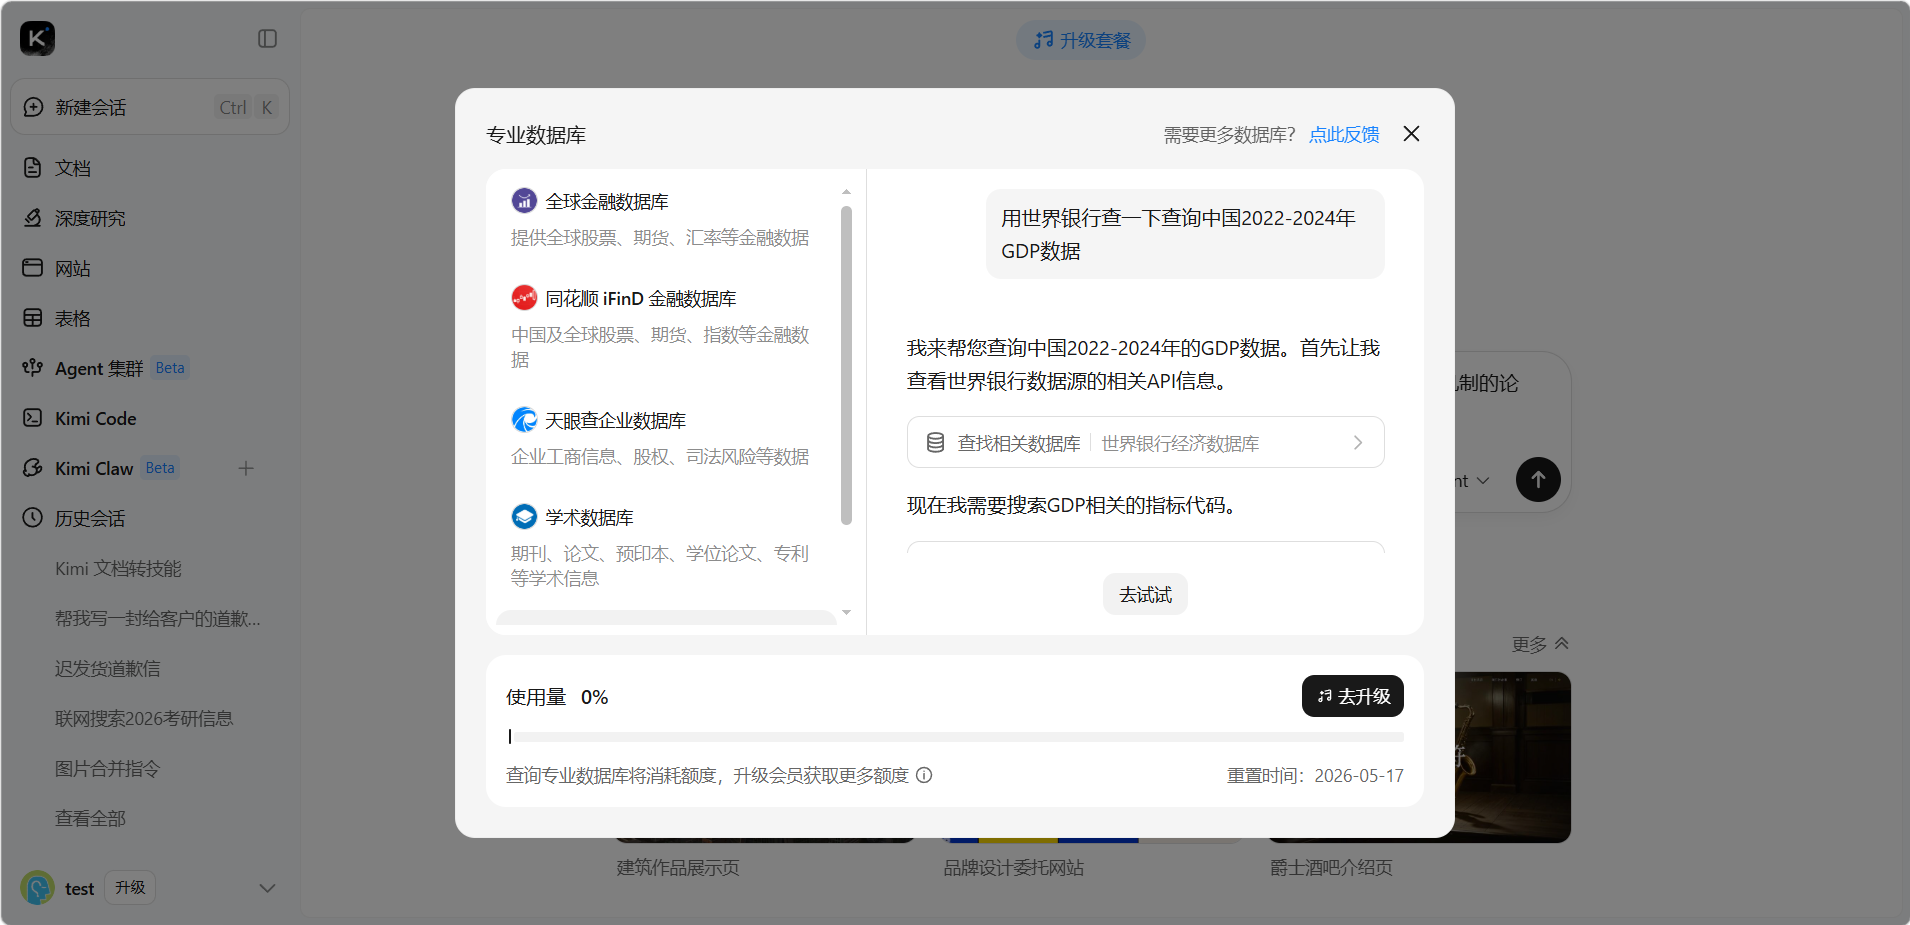Click the 去升级 button

1352,696
